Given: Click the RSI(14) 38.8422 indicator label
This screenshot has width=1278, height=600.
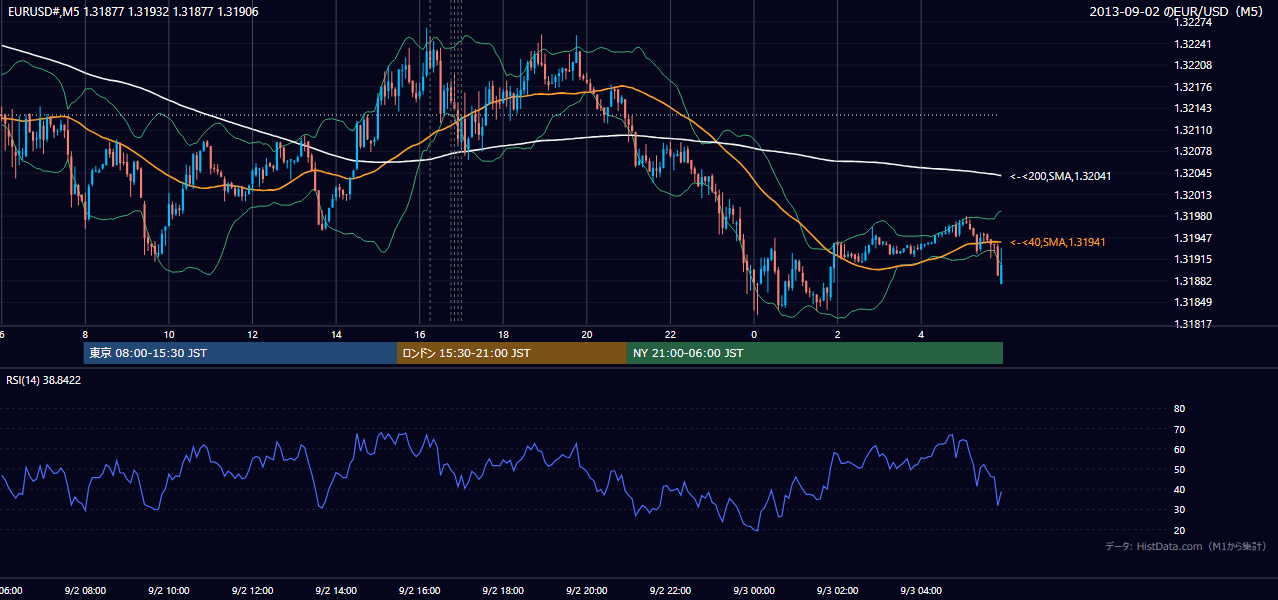Looking at the screenshot, I should 44,380.
